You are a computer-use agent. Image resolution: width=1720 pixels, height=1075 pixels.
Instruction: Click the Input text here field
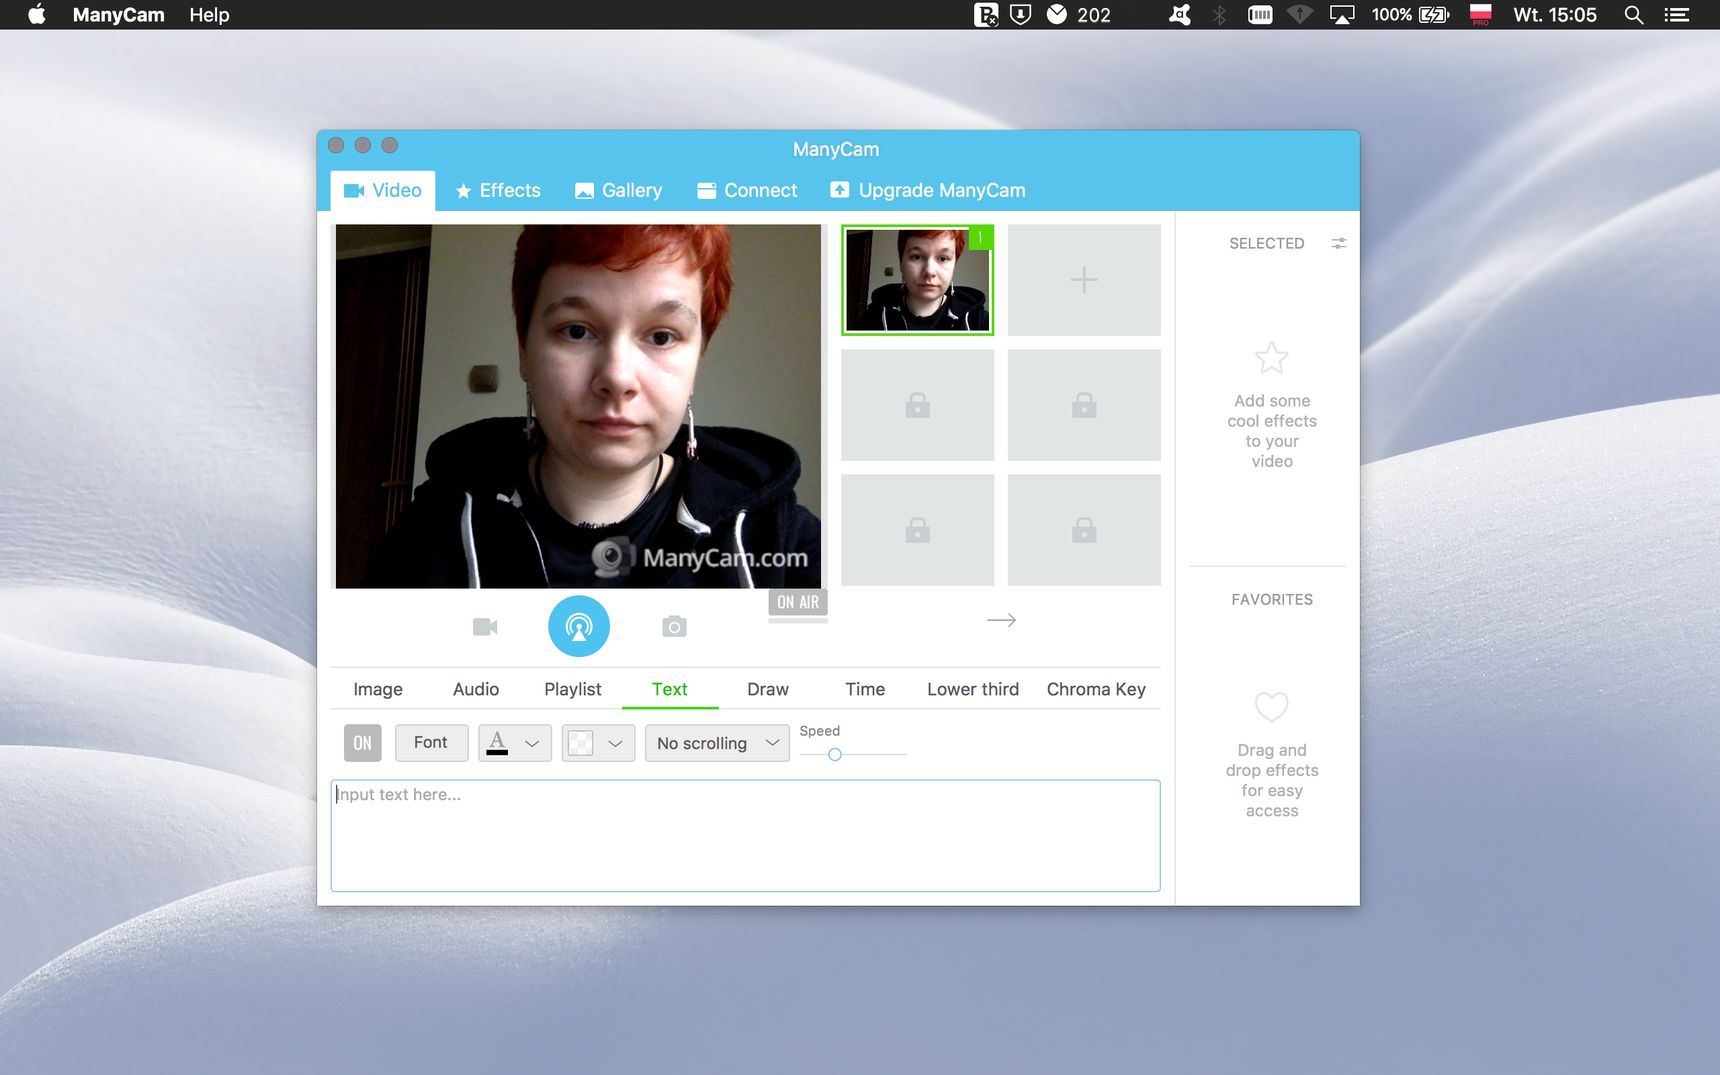click(x=746, y=836)
